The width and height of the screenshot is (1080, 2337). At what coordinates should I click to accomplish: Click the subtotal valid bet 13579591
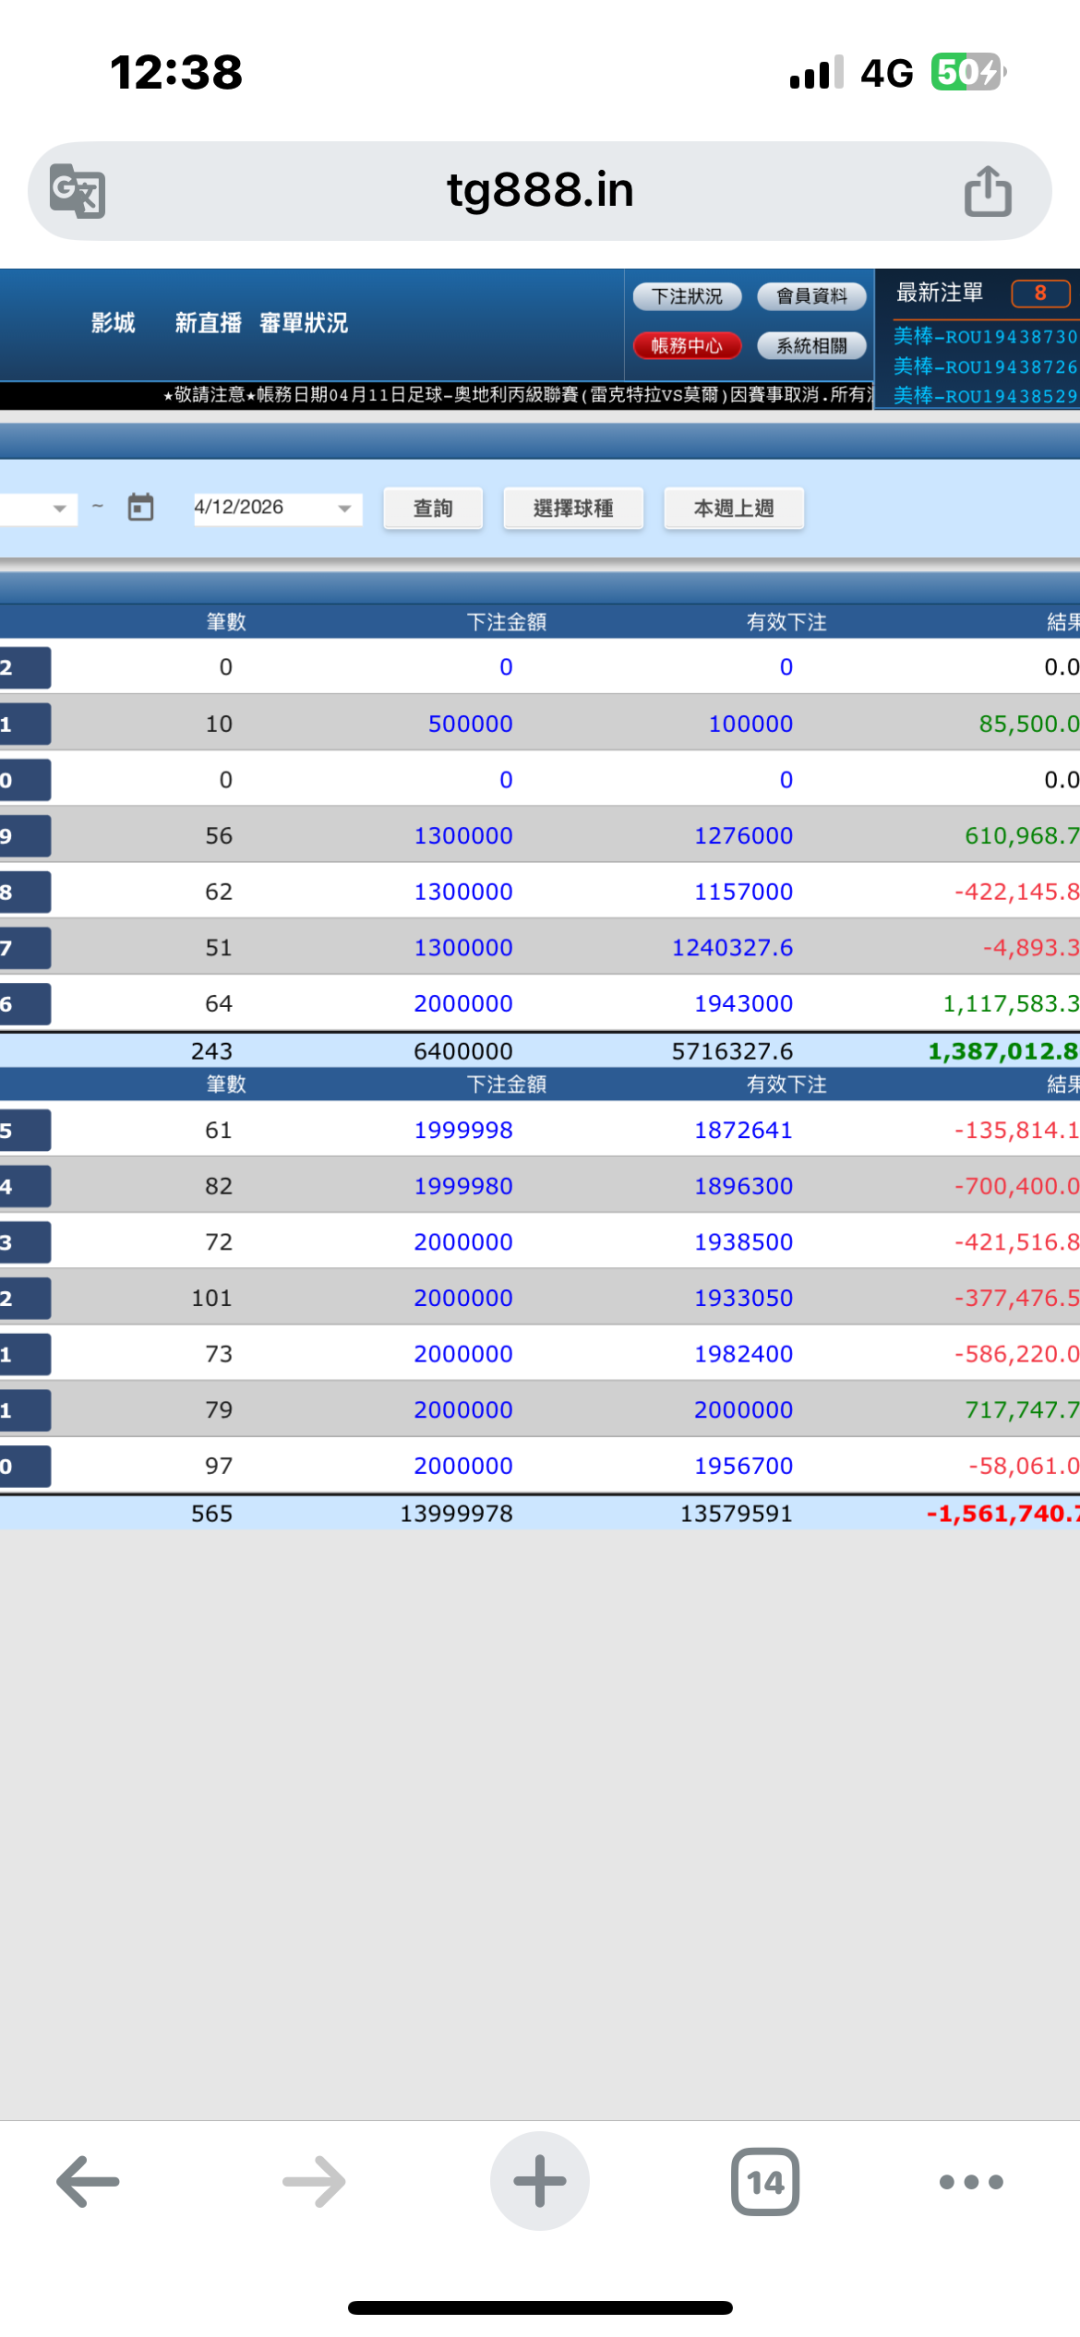736,1514
